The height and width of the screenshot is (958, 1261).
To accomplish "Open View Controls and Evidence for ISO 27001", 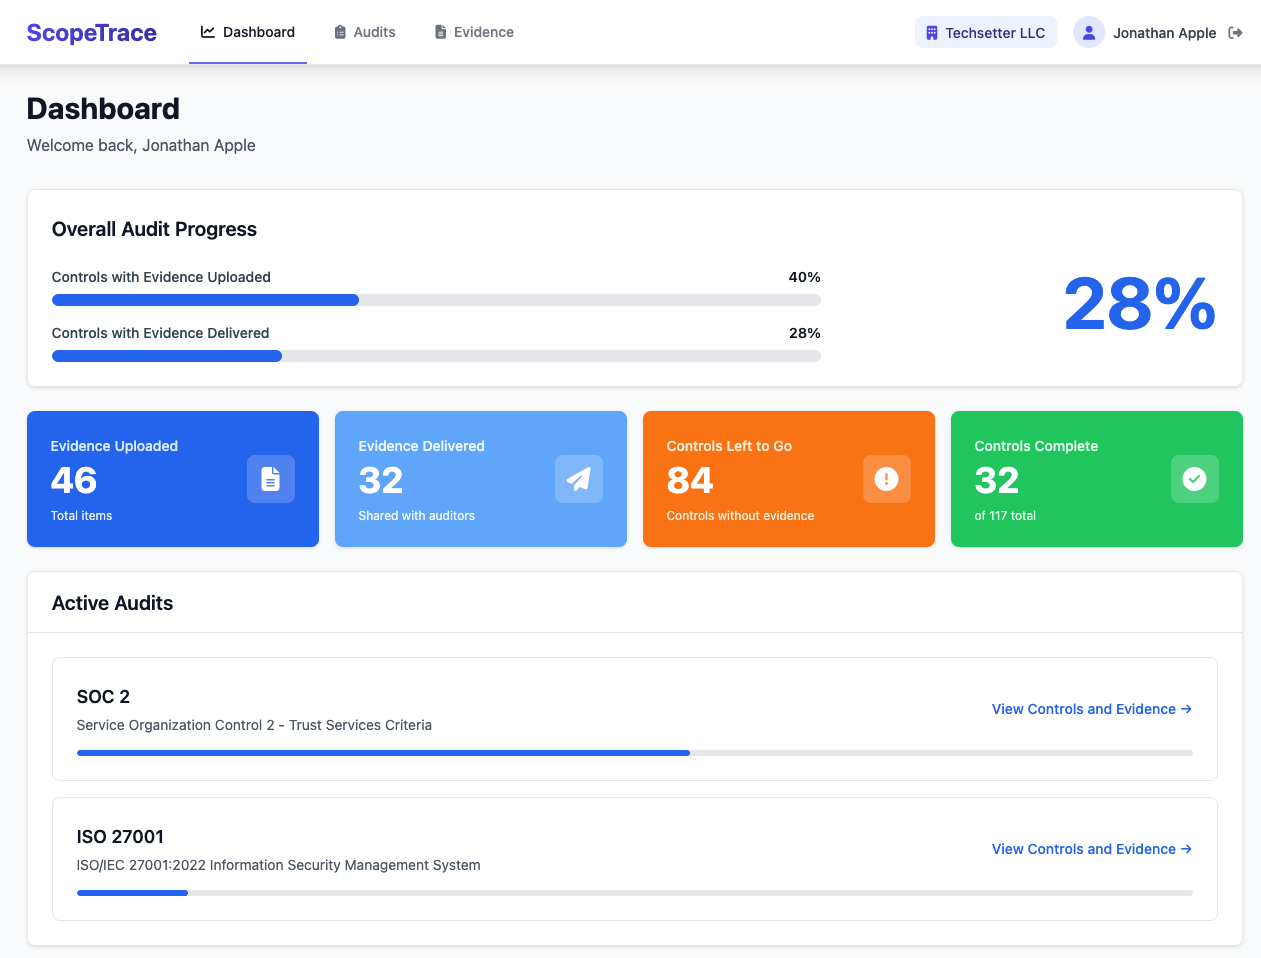I will tap(1090, 849).
